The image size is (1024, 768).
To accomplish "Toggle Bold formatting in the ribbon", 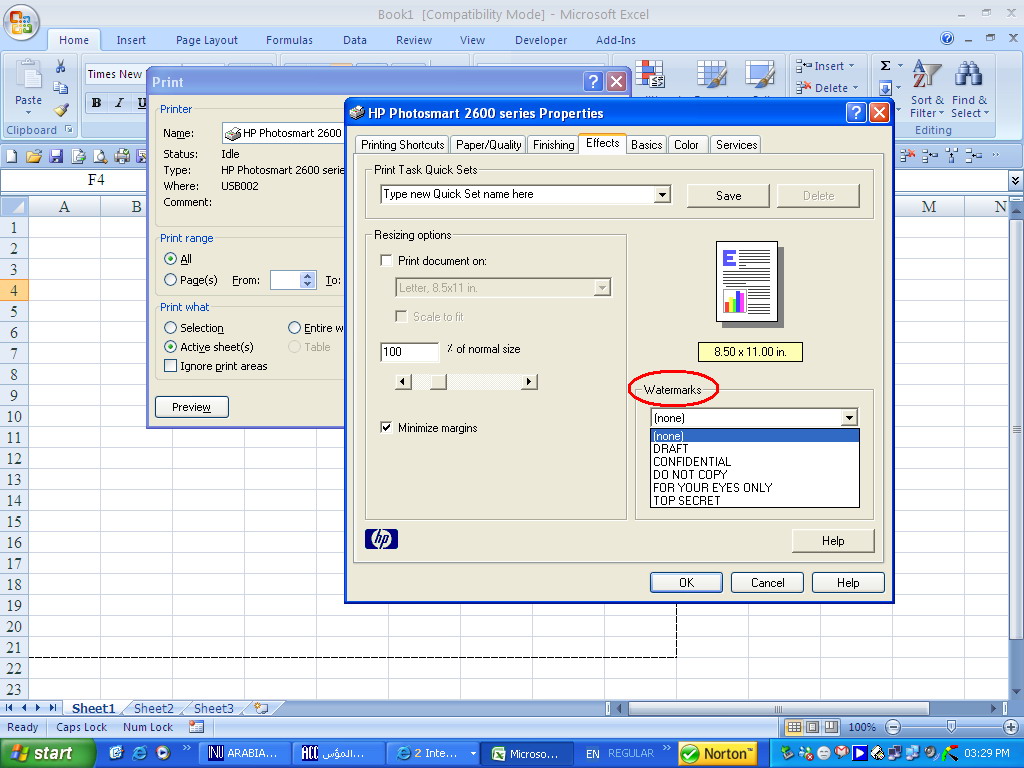I will click(x=97, y=103).
